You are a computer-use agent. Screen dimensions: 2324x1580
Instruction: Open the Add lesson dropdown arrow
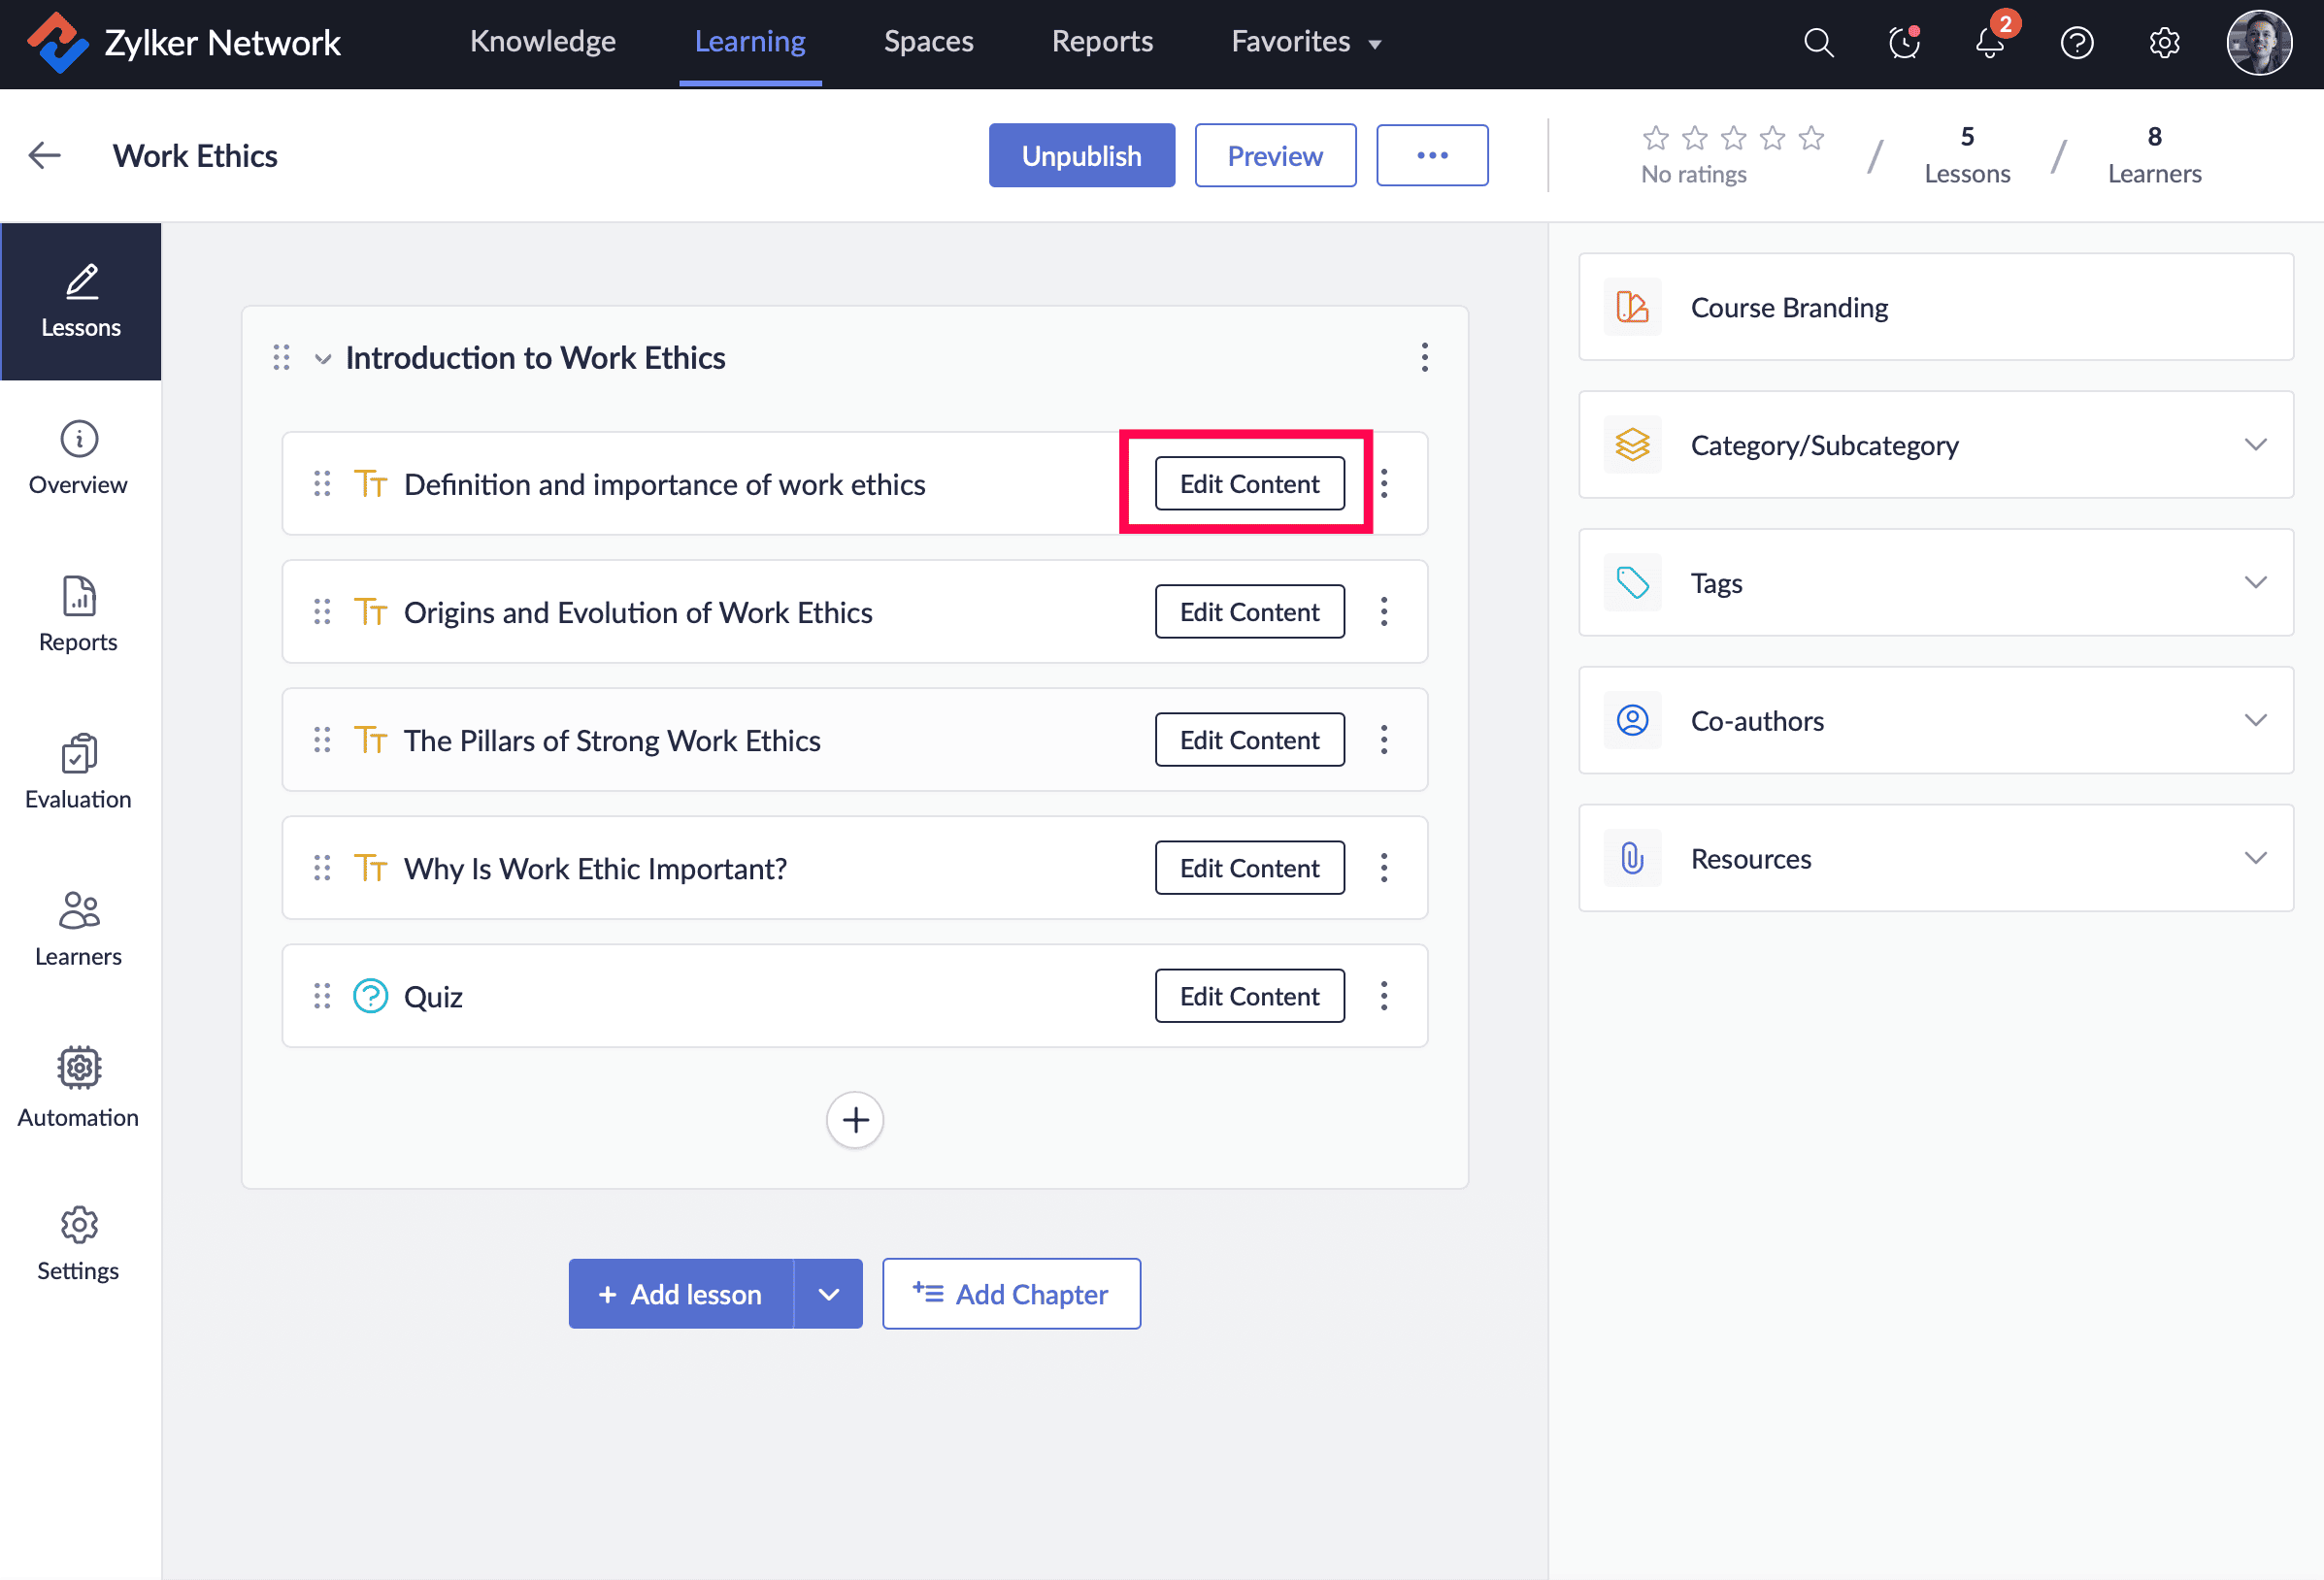pos(828,1294)
